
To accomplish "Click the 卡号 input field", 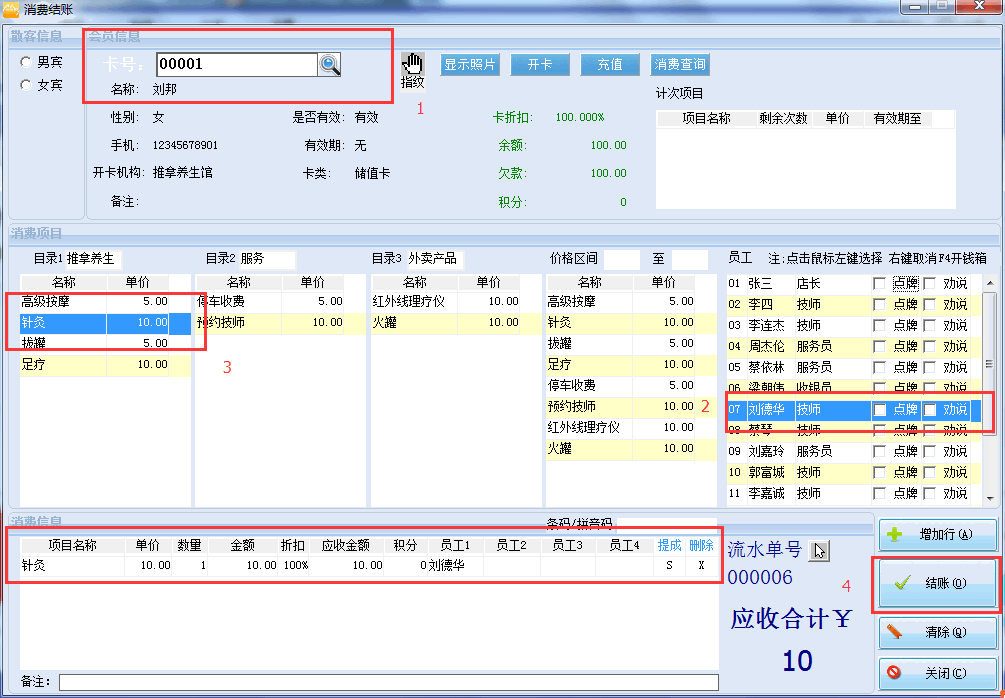I will (237, 64).
